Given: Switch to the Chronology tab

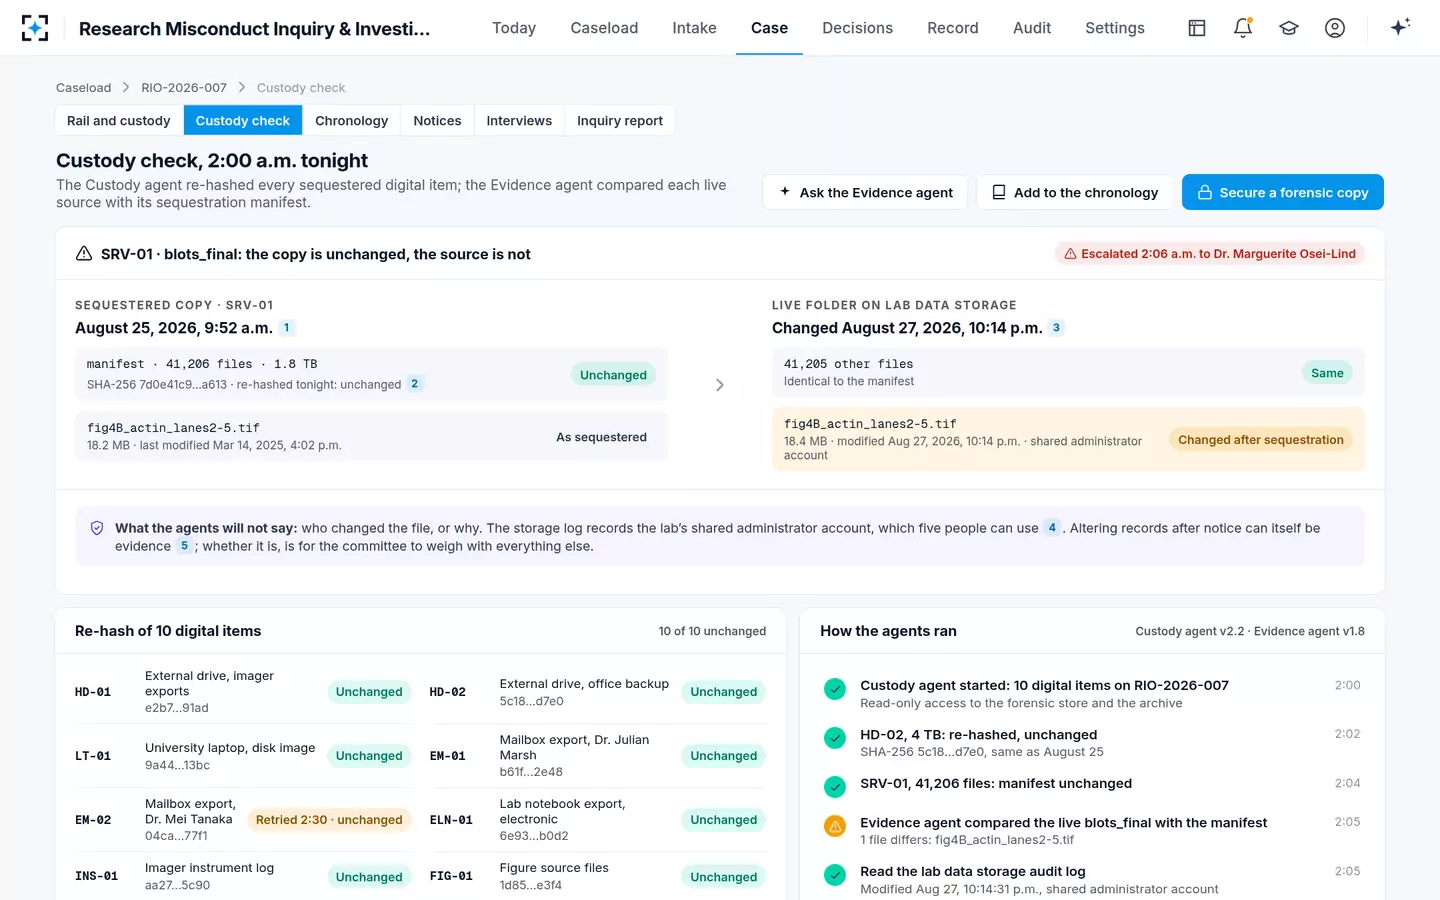Looking at the screenshot, I should pyautogui.click(x=351, y=120).
